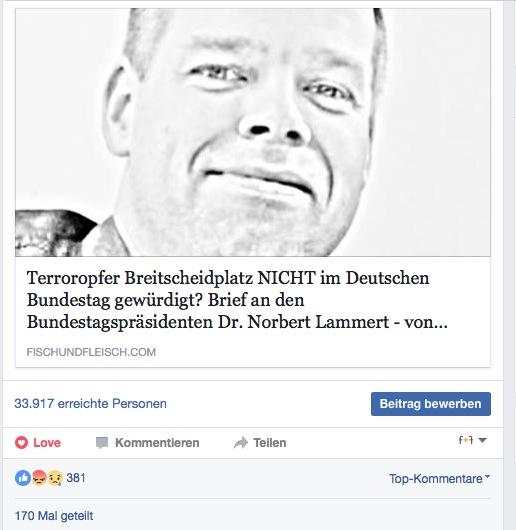
Task: Click the Beitrag bewerben button
Action: [431, 404]
